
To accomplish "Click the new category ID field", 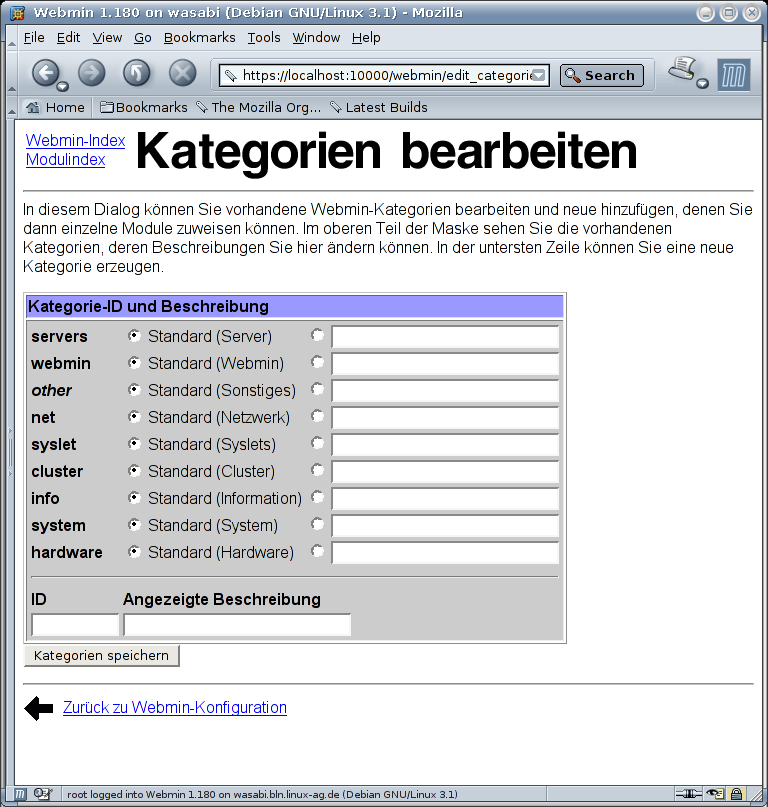I will point(75,625).
